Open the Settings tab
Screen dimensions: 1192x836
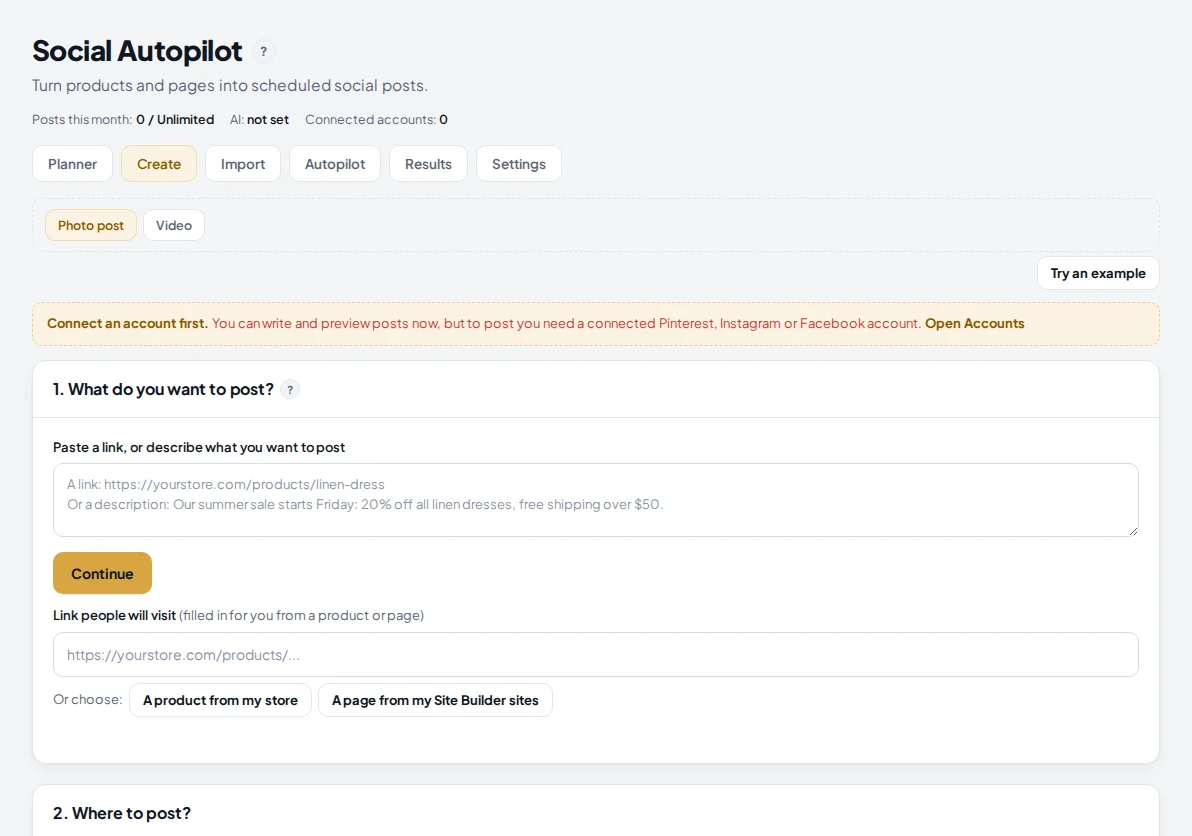coord(518,164)
